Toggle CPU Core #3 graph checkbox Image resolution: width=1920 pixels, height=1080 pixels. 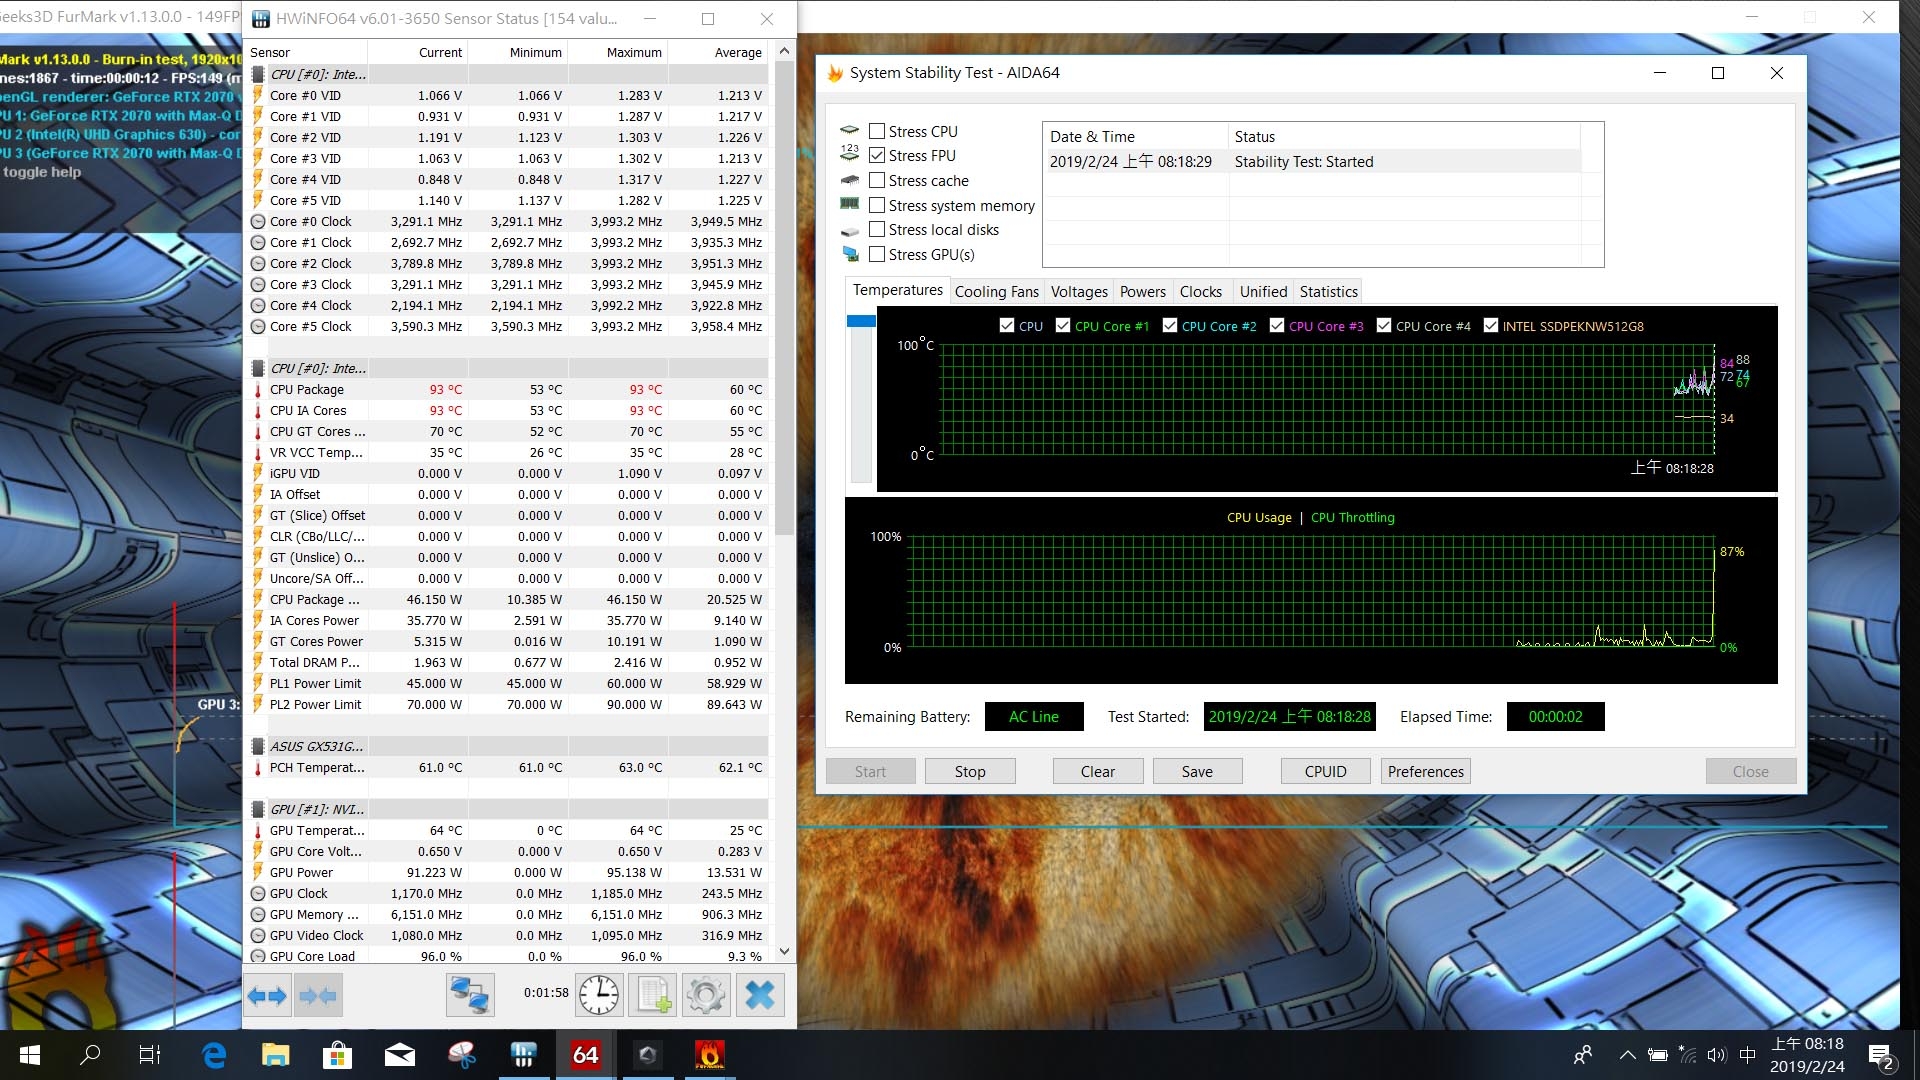tap(1277, 325)
